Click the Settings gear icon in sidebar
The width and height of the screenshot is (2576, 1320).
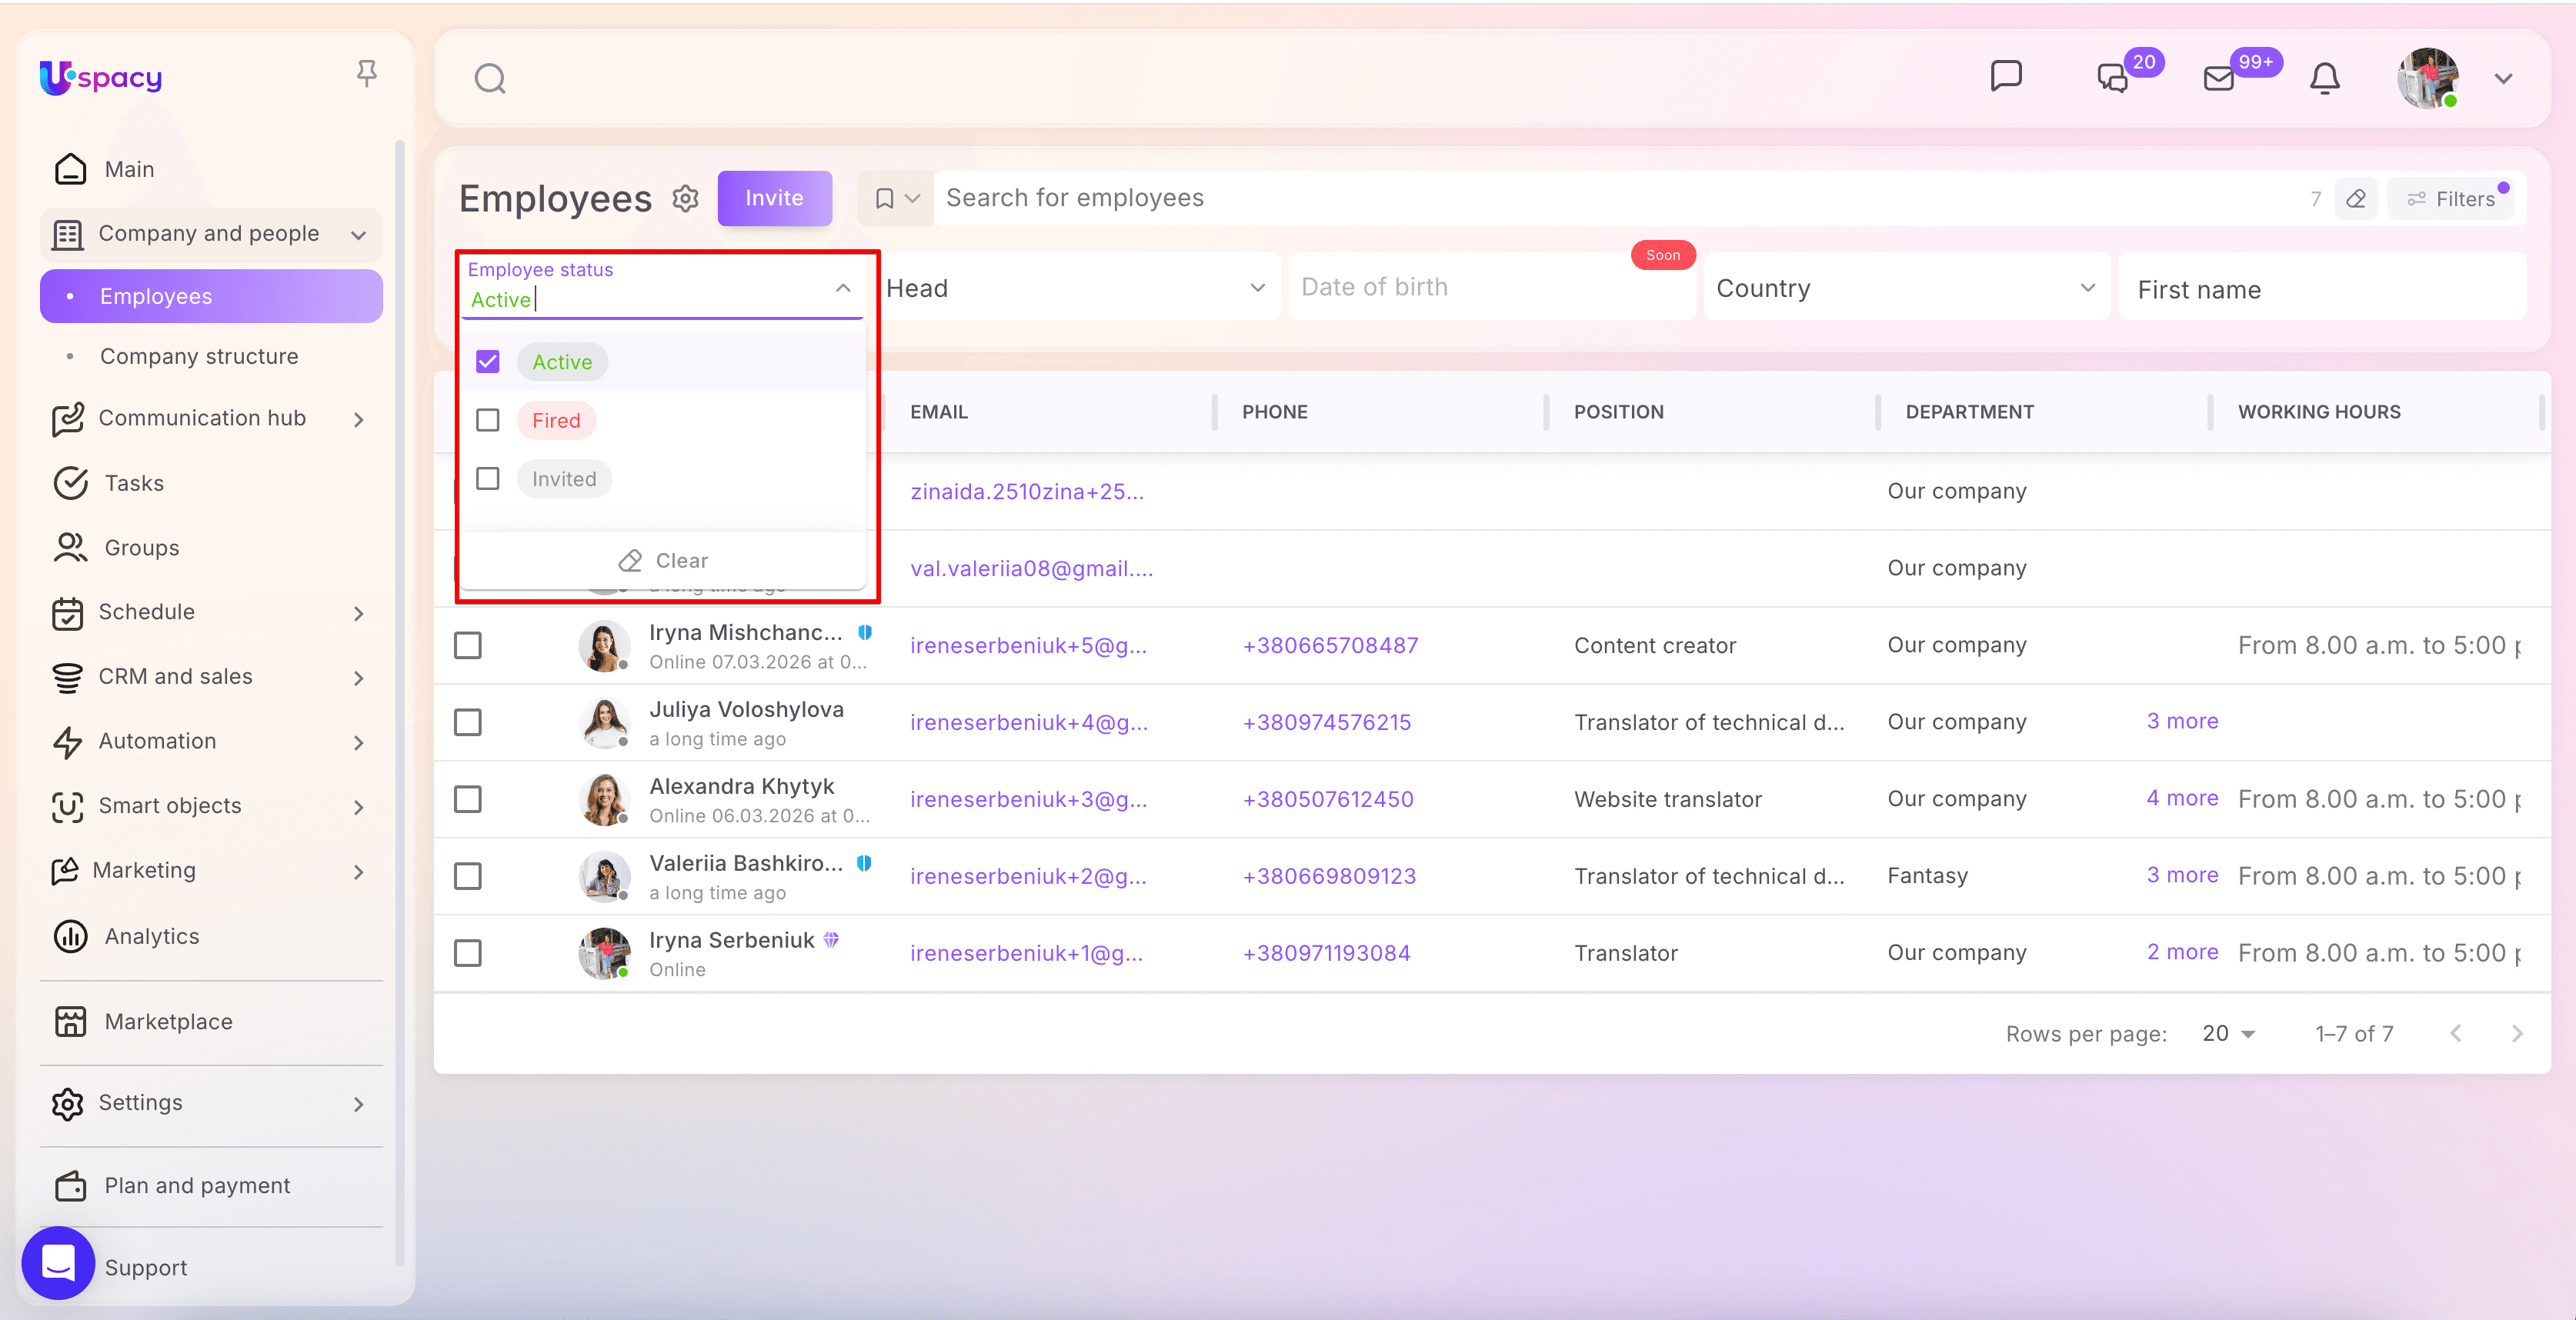click(68, 1103)
